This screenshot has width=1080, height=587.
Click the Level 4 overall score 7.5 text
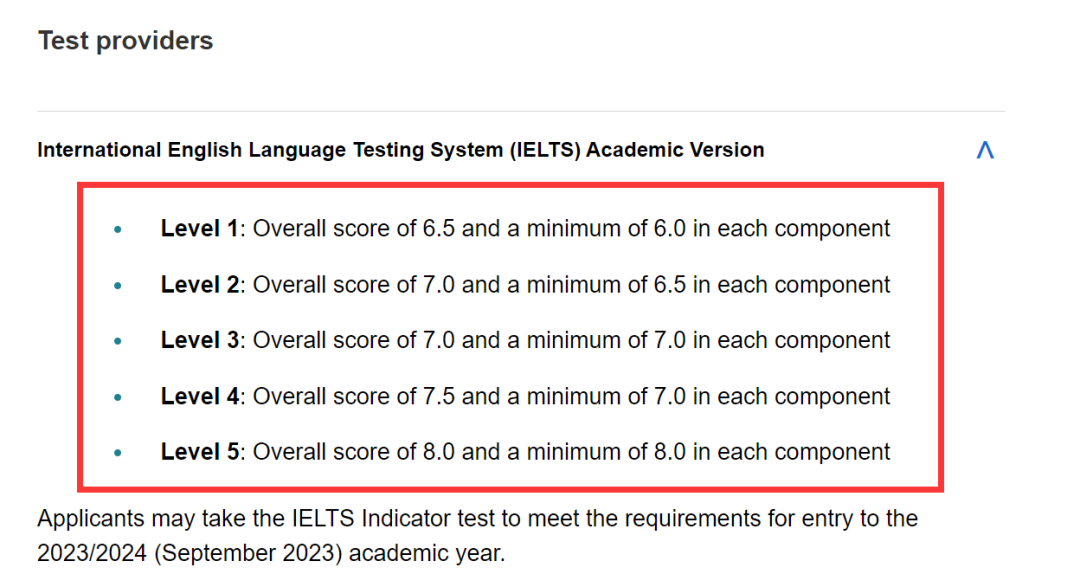point(354,397)
